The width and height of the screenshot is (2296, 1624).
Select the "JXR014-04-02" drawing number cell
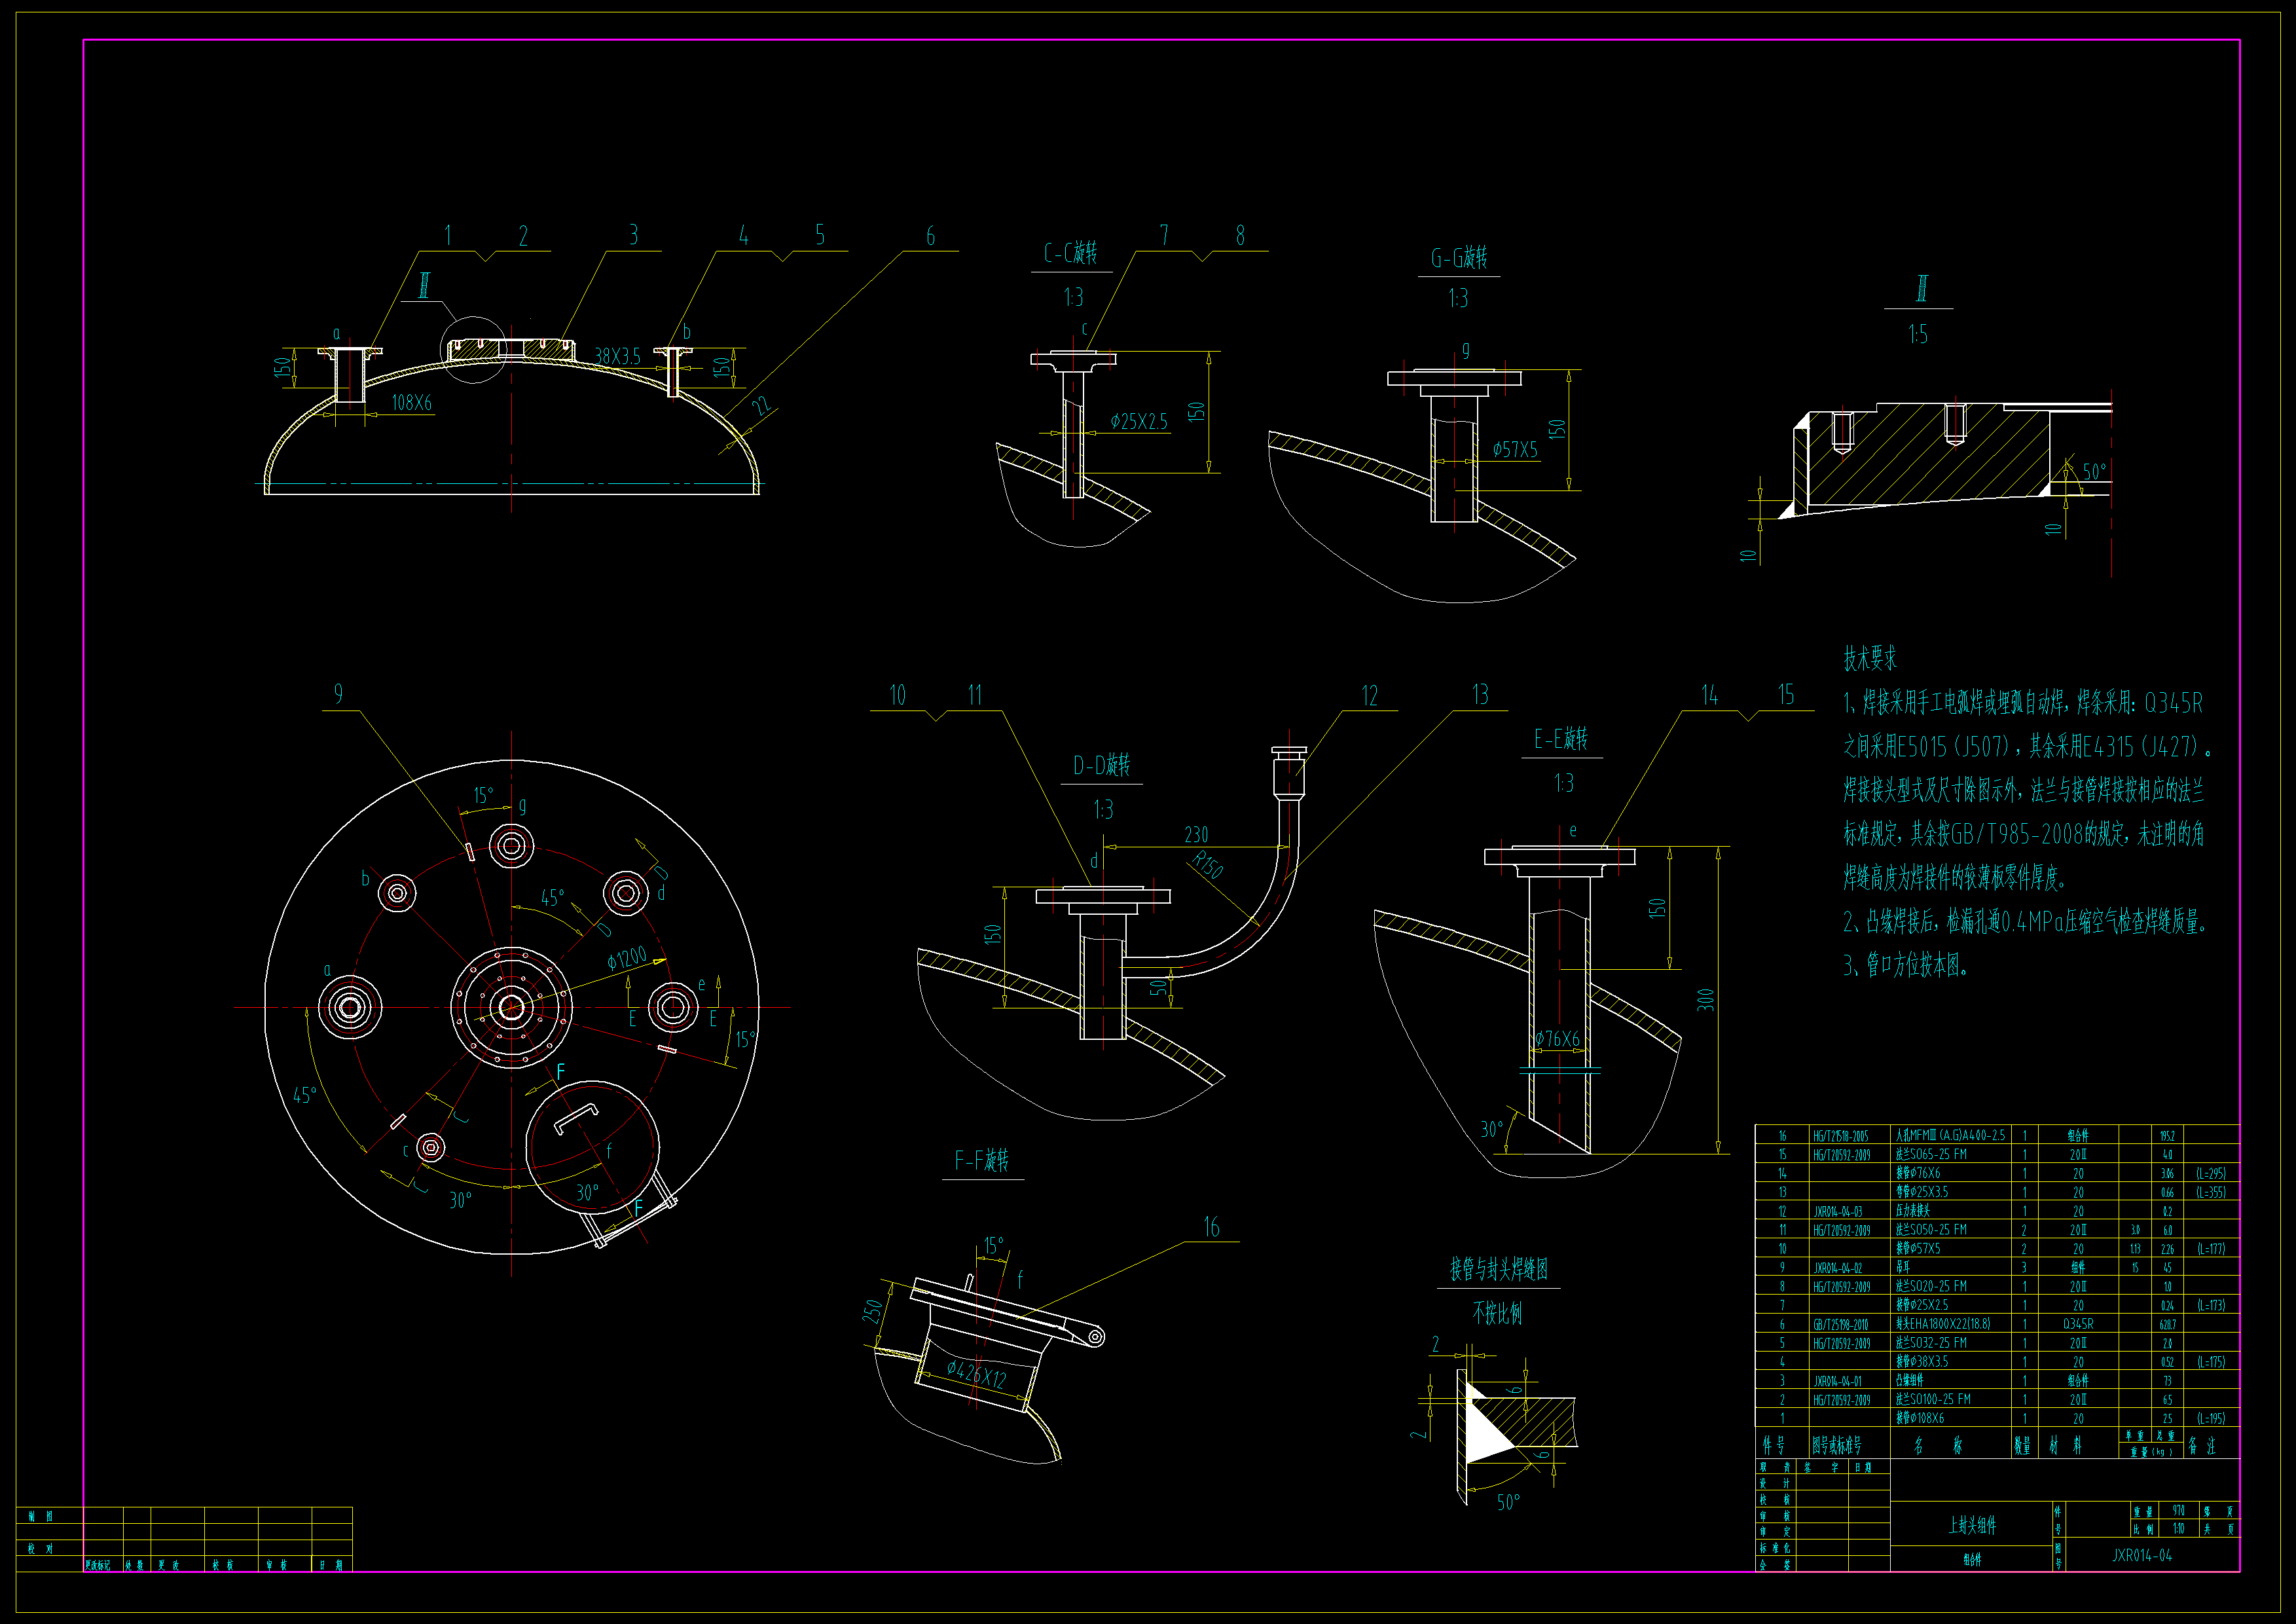[1838, 1268]
